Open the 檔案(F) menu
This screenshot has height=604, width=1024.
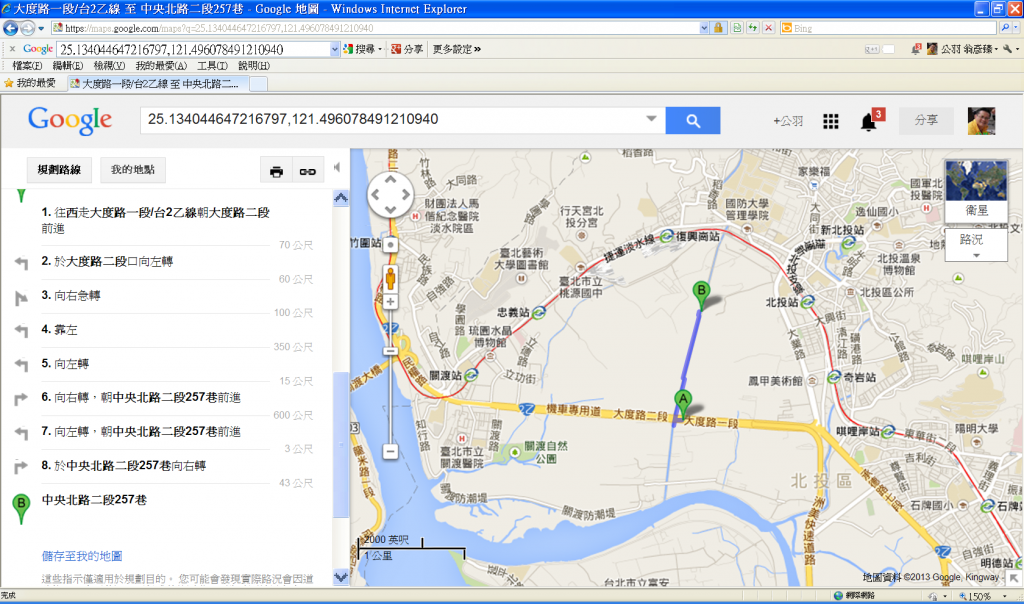[27, 66]
